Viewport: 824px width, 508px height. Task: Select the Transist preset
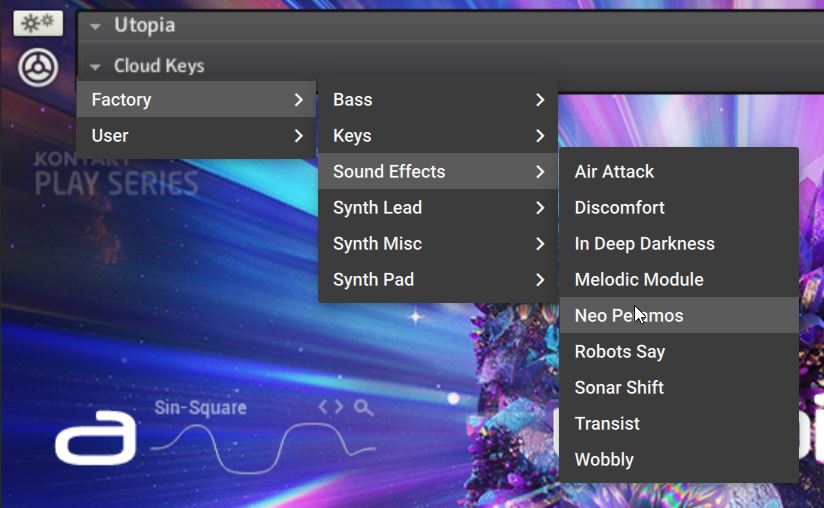tap(679, 423)
